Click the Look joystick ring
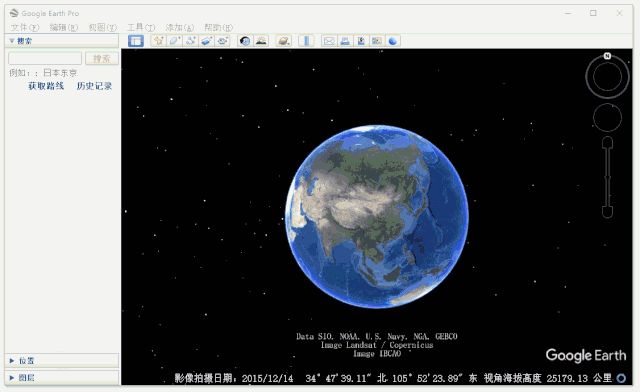Image resolution: width=640 pixels, height=392 pixels. tap(607, 77)
